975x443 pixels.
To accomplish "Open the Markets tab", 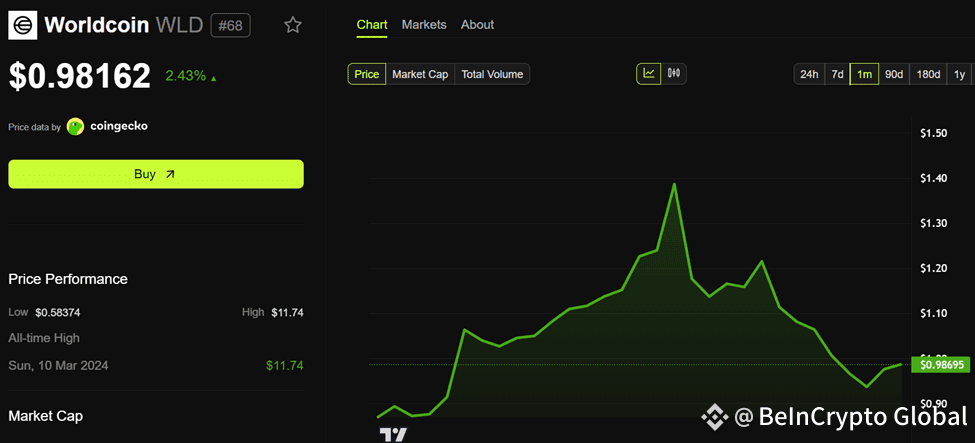I will pos(424,25).
